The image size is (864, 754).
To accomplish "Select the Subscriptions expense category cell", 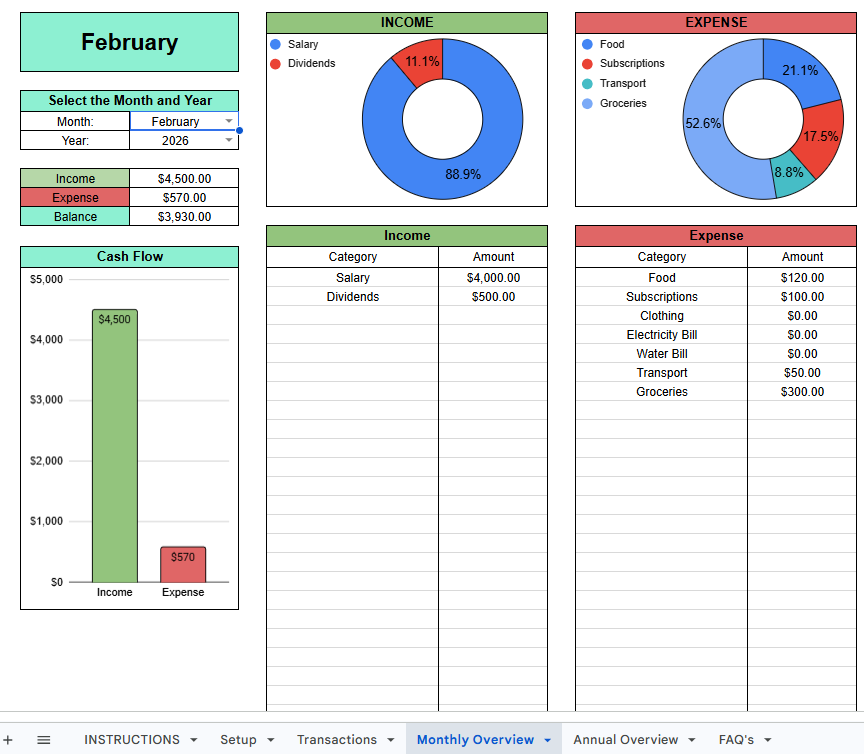I will (662, 297).
